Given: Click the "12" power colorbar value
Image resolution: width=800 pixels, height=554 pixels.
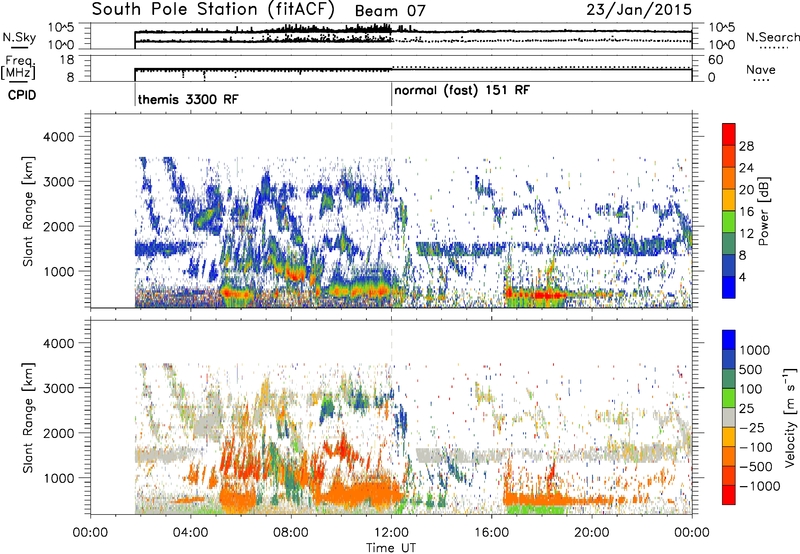Looking at the screenshot, I should (746, 234).
